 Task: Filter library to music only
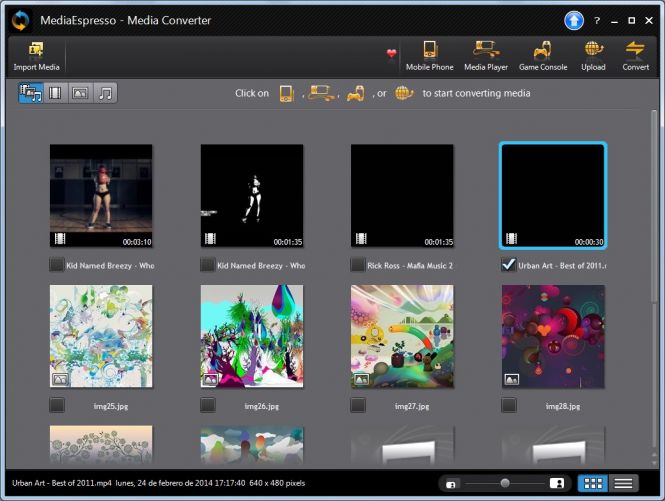coord(105,93)
